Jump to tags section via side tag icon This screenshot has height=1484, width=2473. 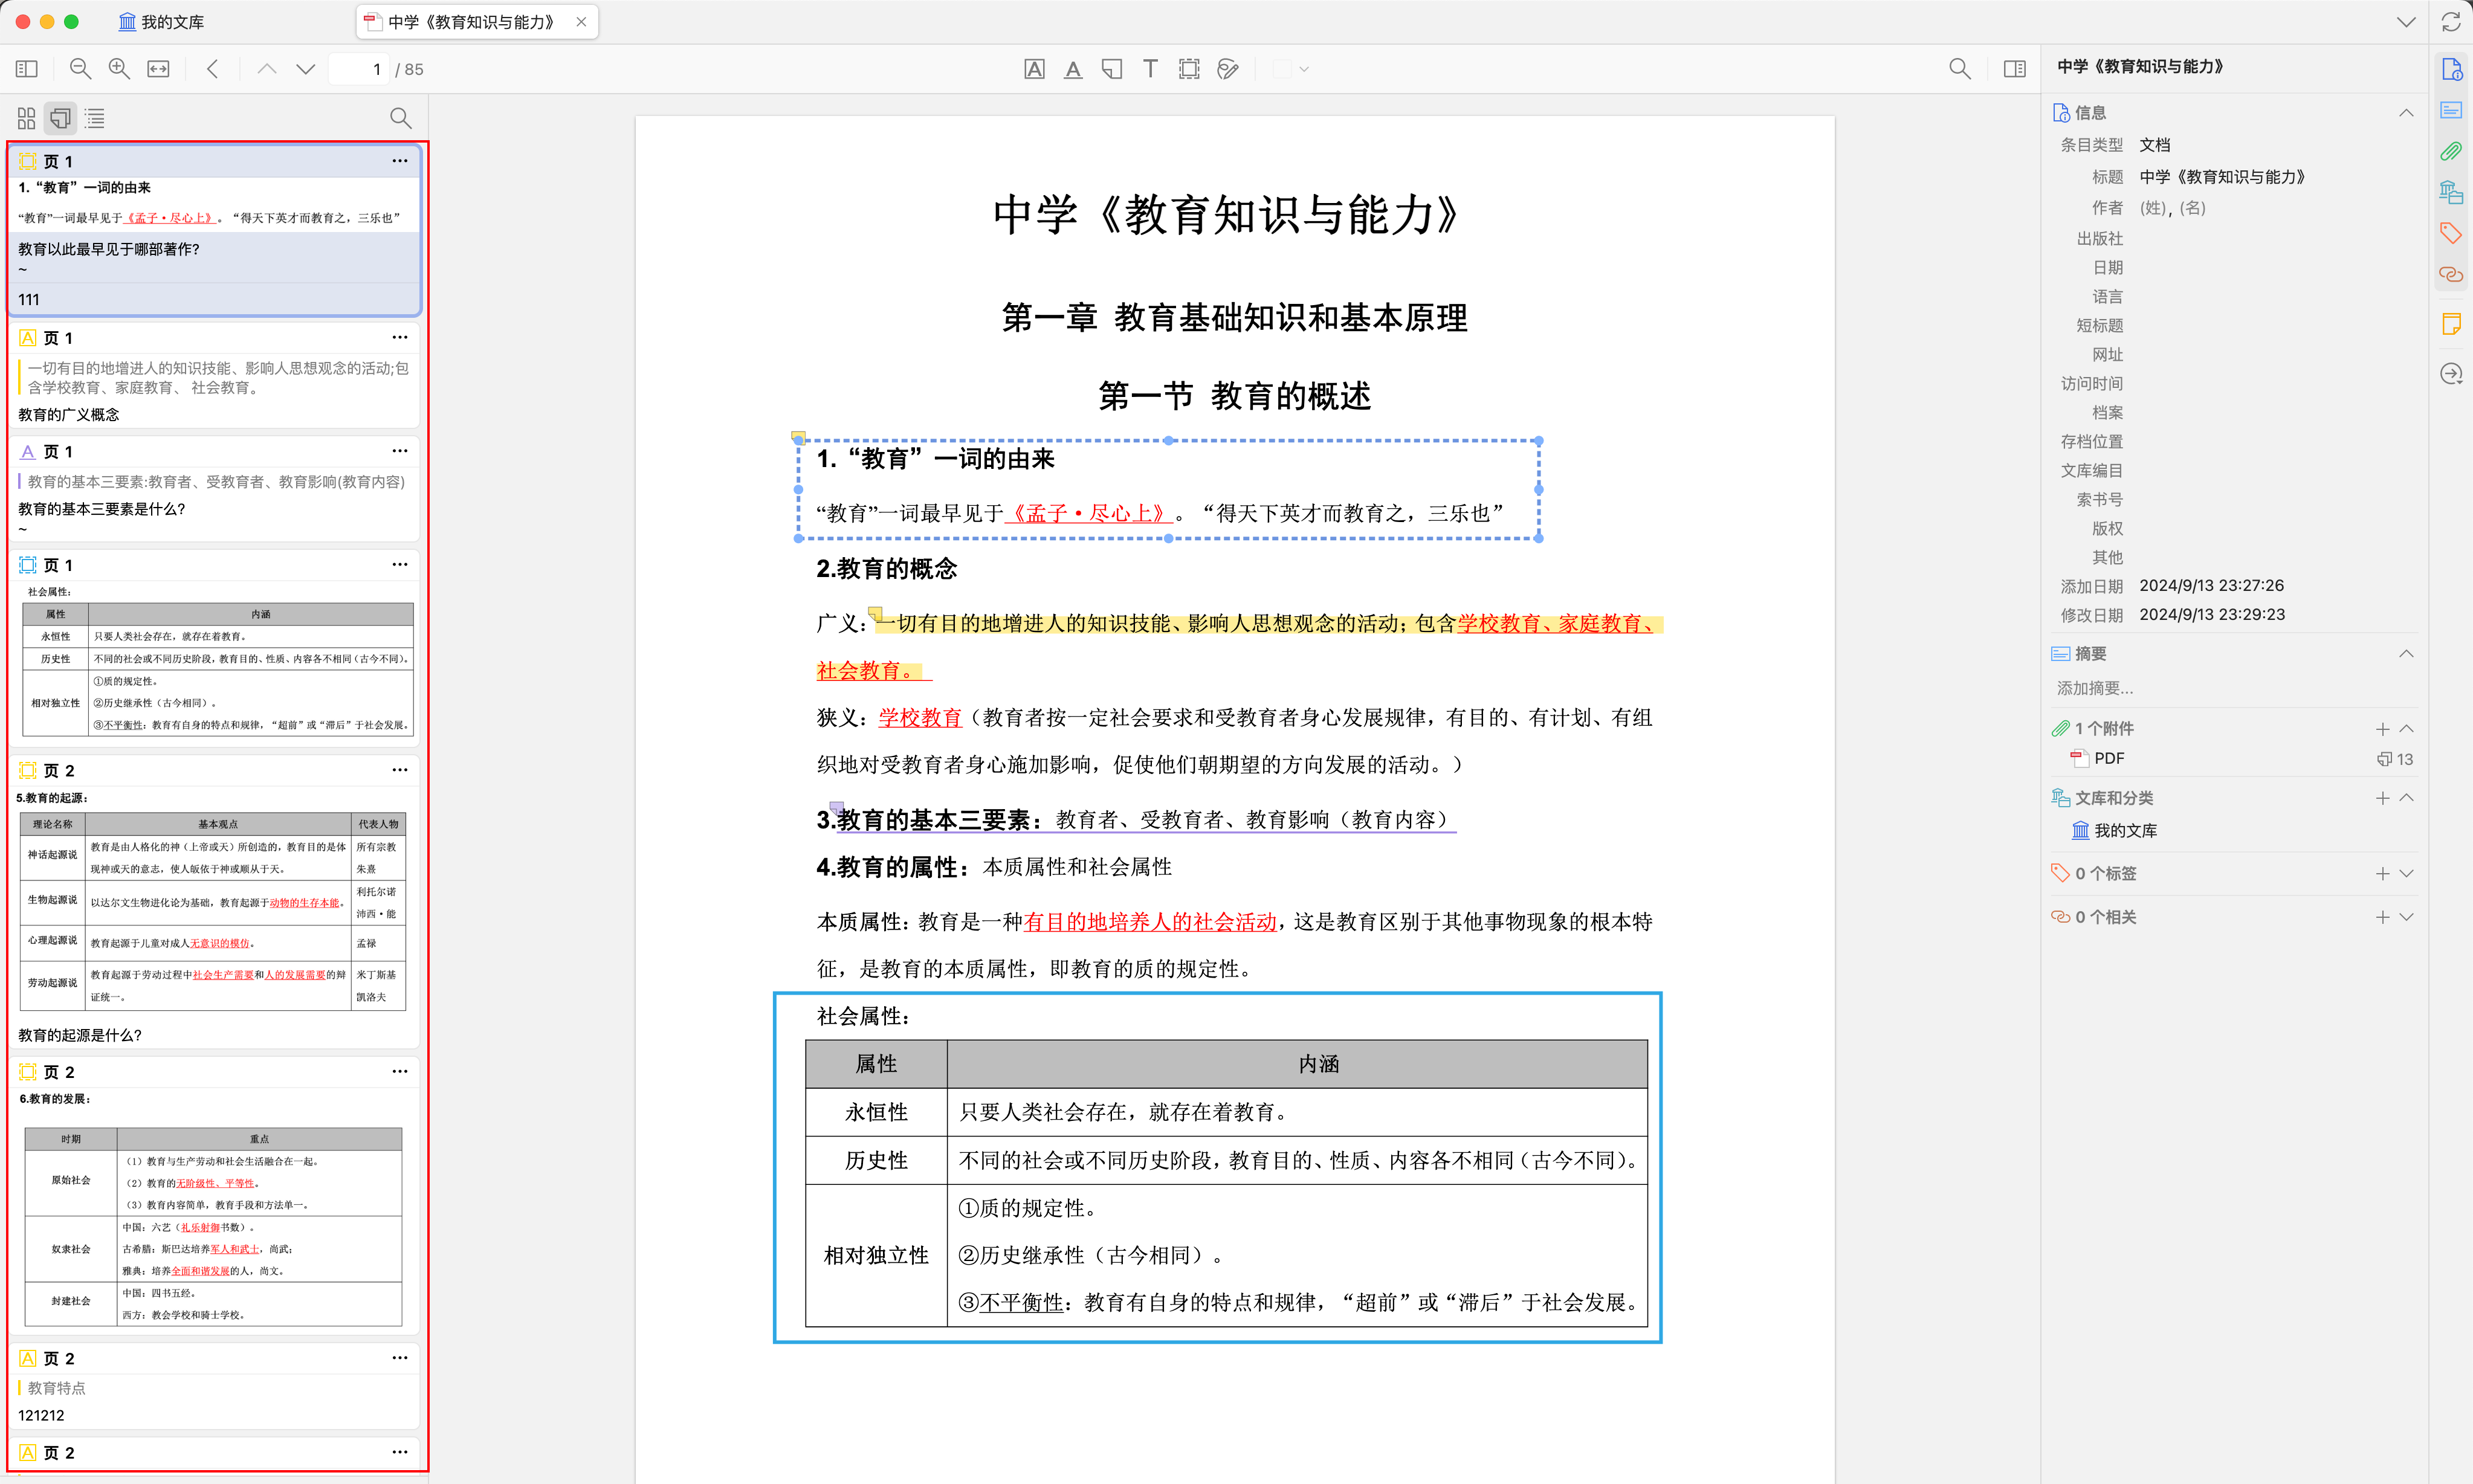(2451, 233)
